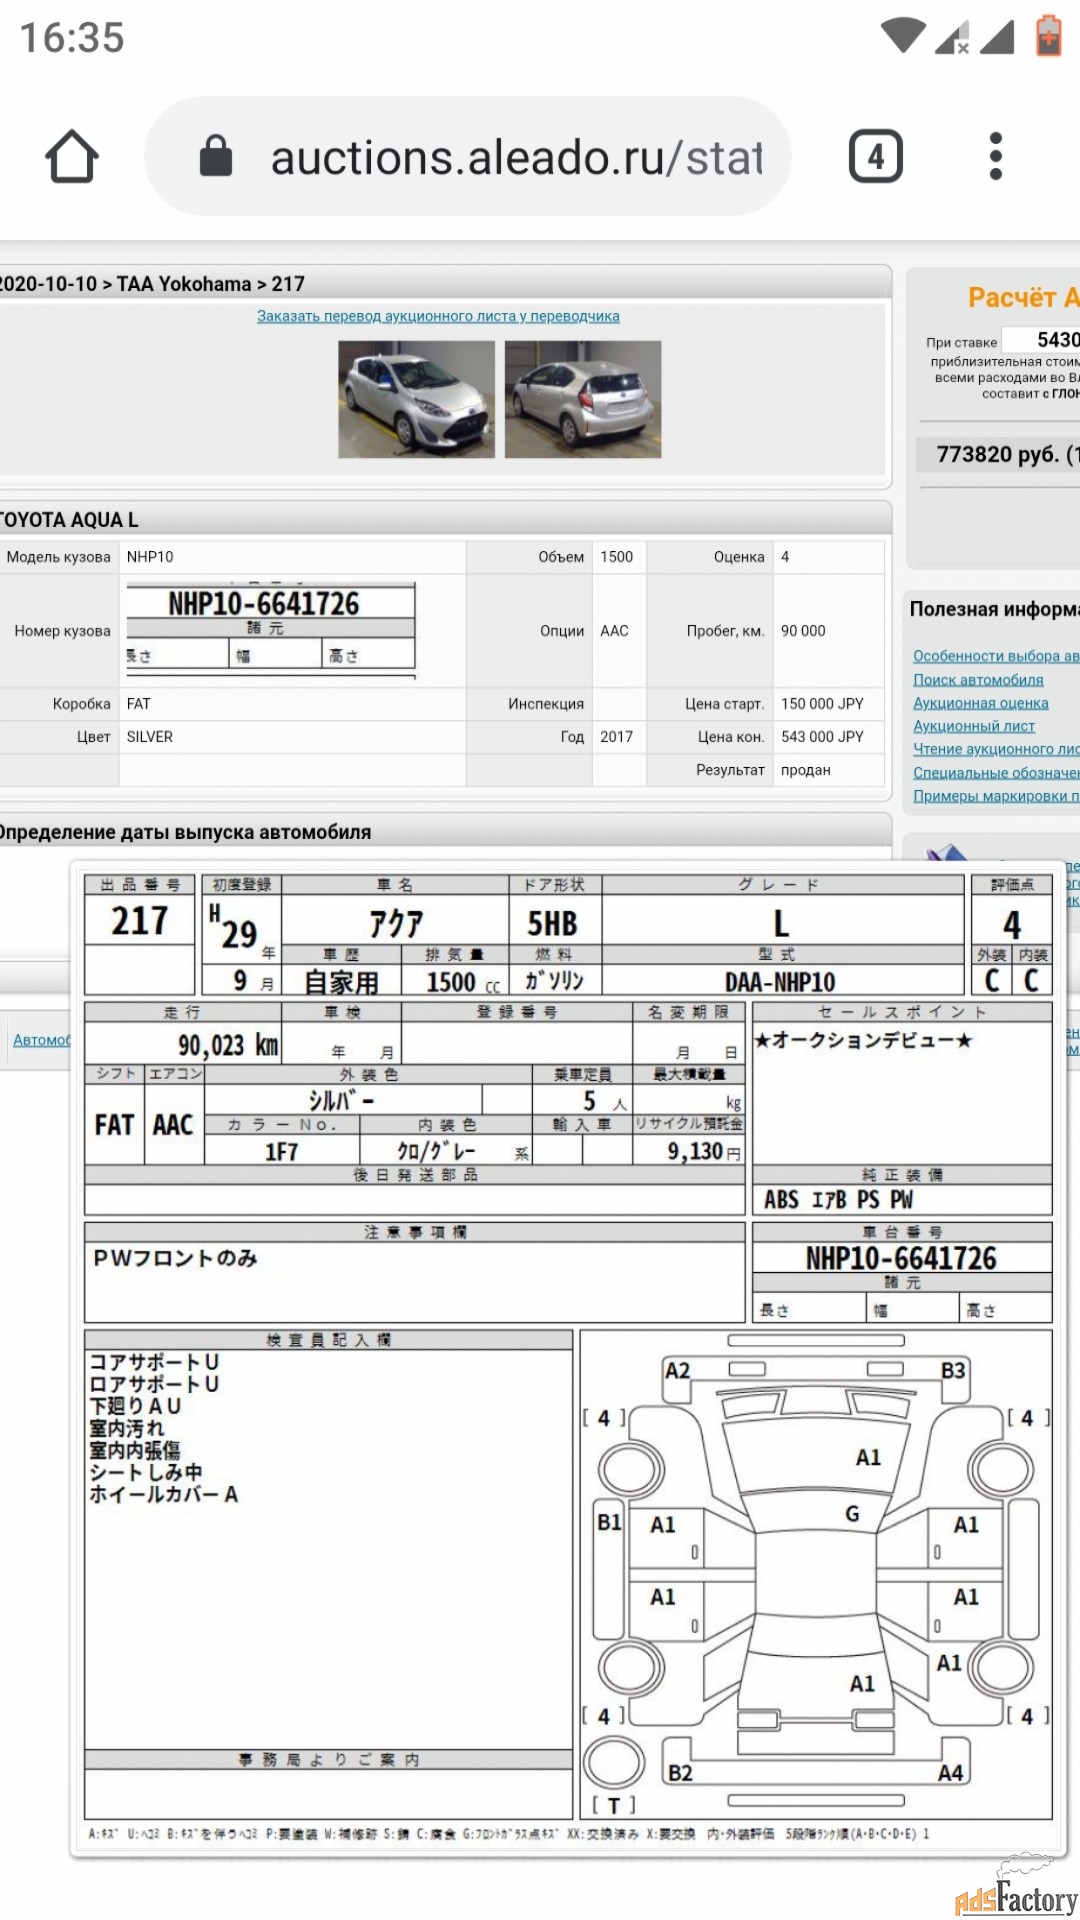Open the 'Поиск автомобиля' link

pyautogui.click(x=978, y=680)
